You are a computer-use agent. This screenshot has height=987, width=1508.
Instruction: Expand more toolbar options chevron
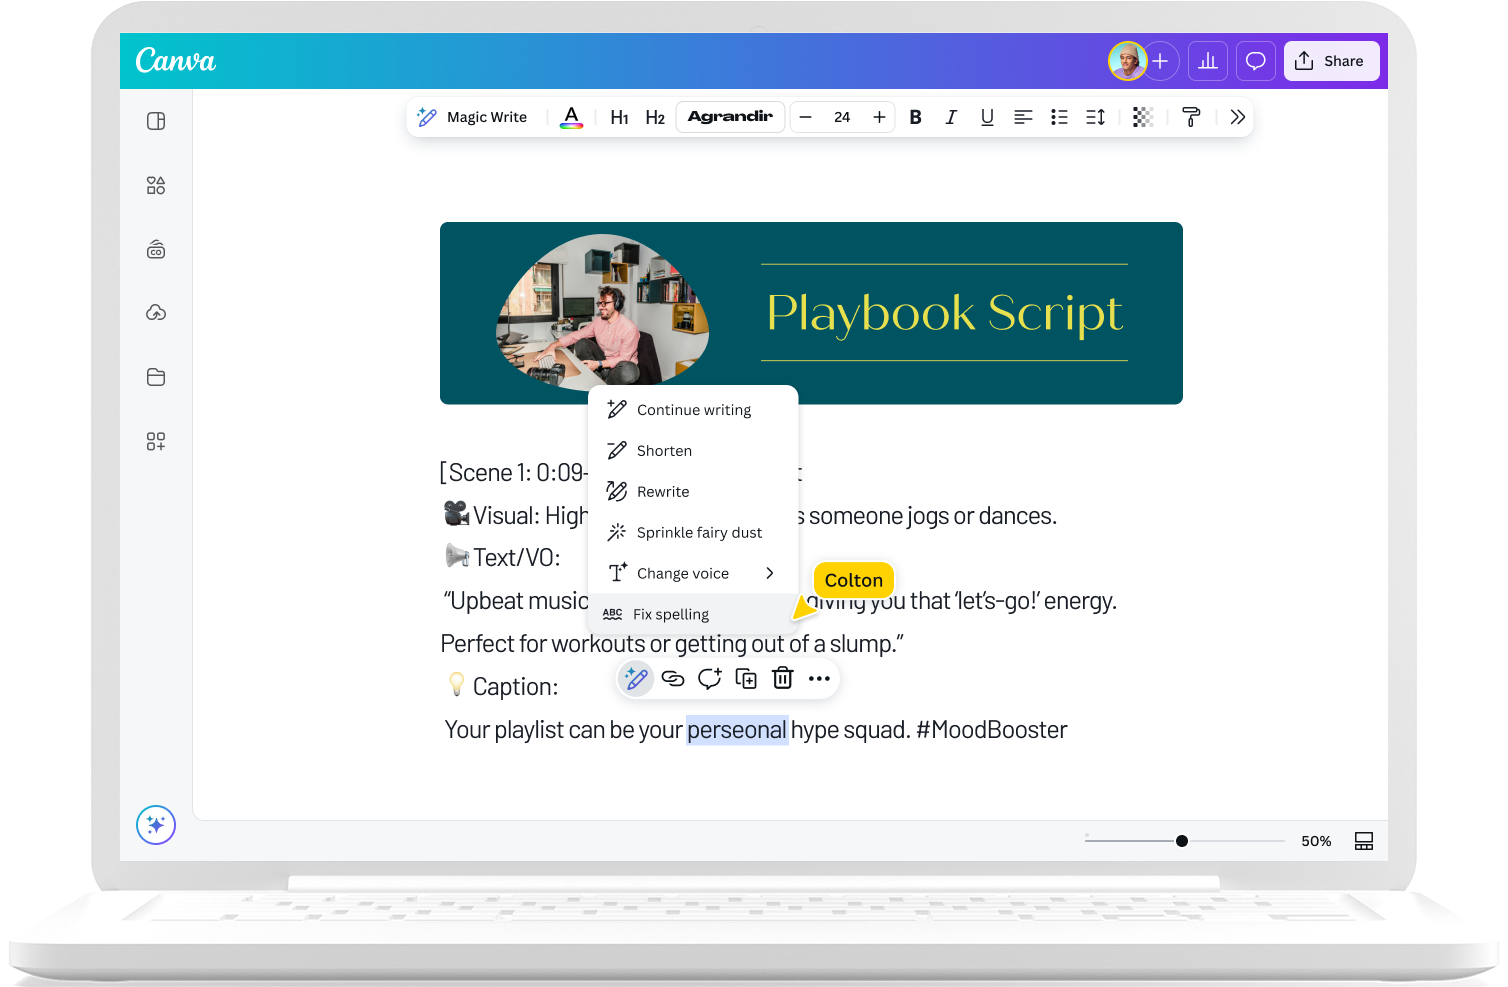point(1238,117)
